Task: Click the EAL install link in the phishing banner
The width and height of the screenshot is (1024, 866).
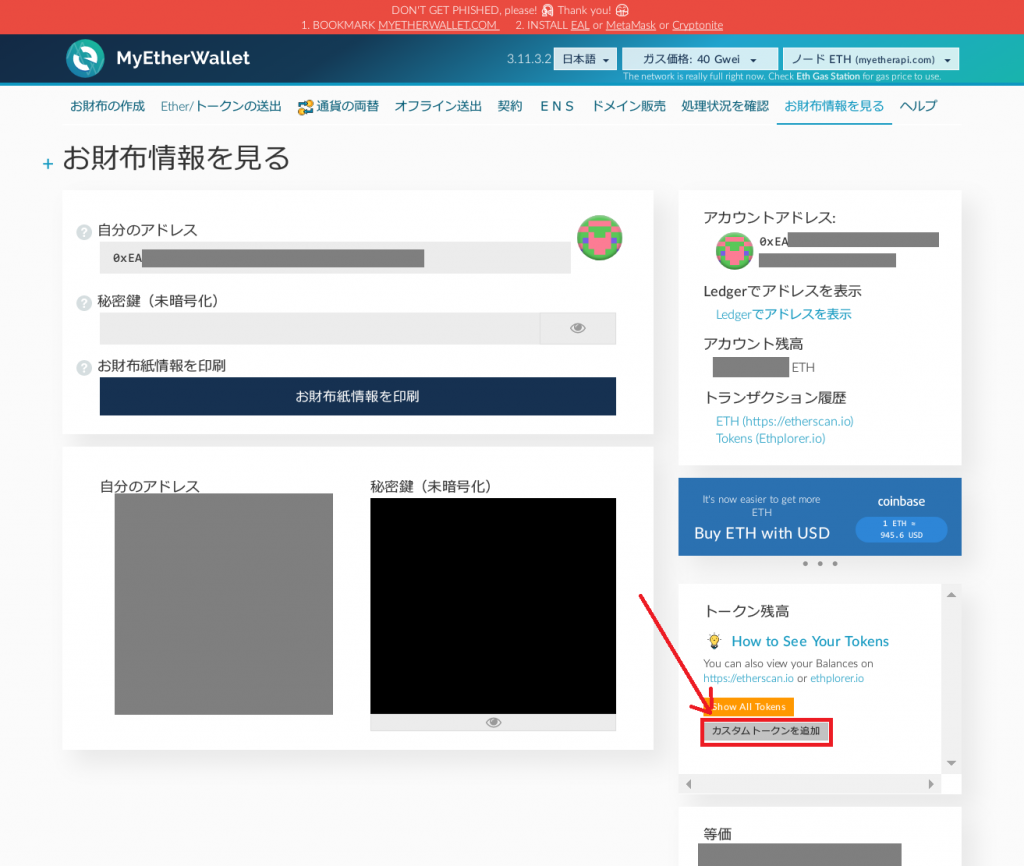Action: [580, 25]
